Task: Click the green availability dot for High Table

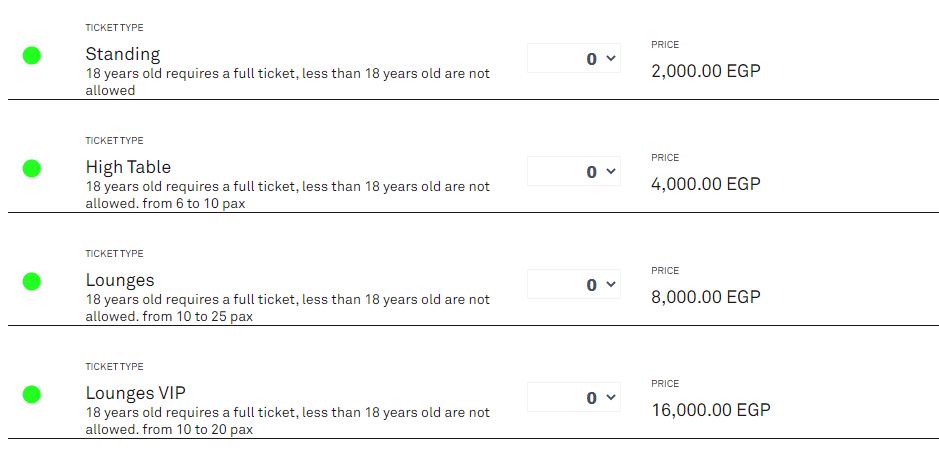Action: click(32, 169)
